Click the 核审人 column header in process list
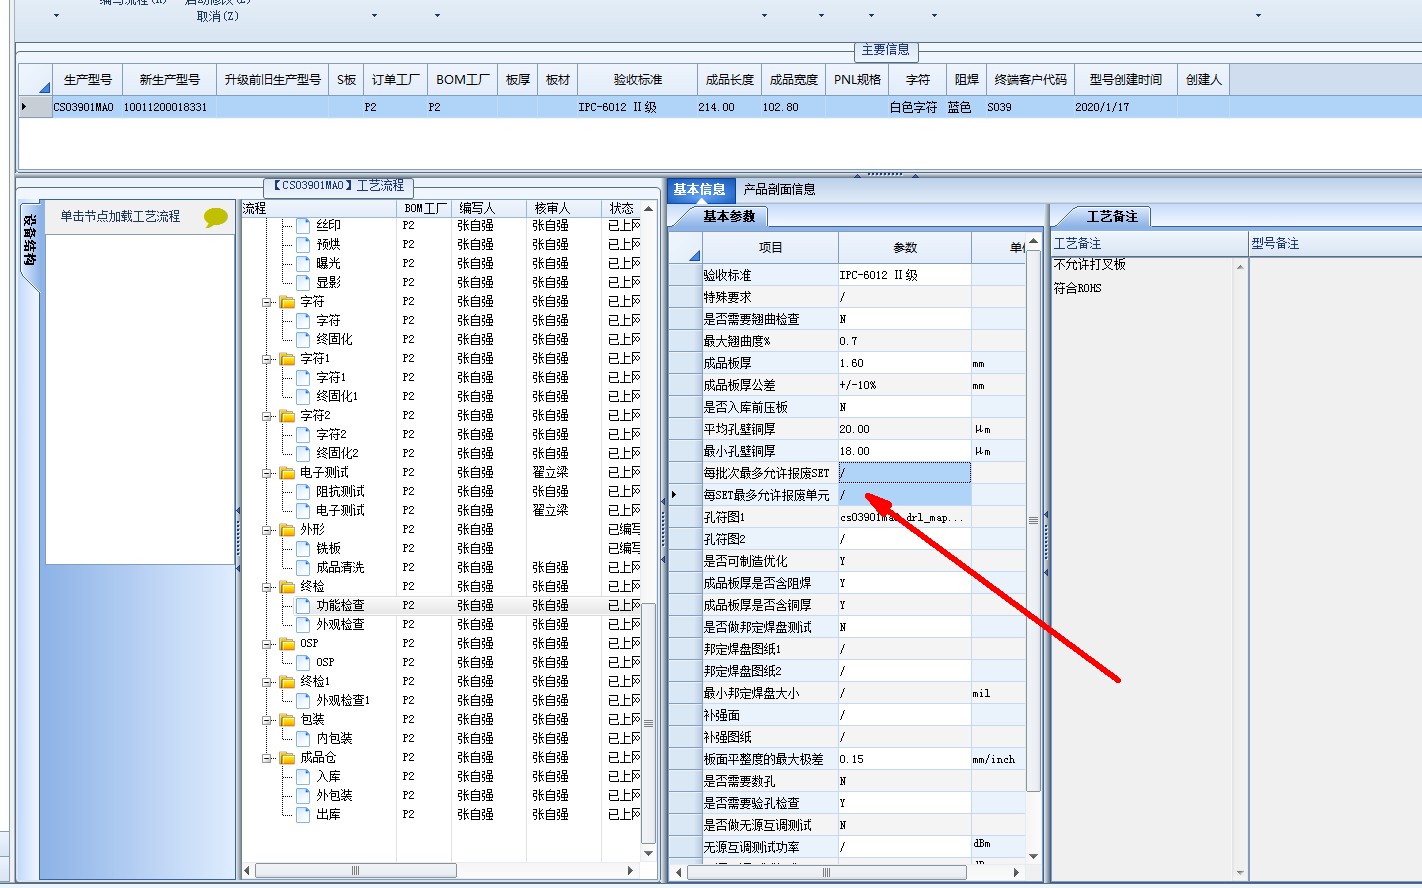Screen dimensions: 1422x888 (x=563, y=209)
